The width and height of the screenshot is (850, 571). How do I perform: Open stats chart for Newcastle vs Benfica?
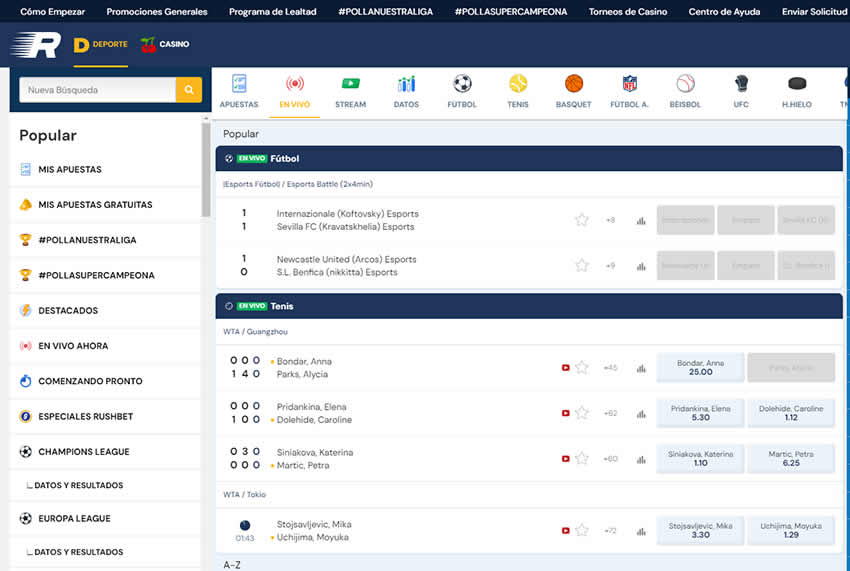pos(641,266)
